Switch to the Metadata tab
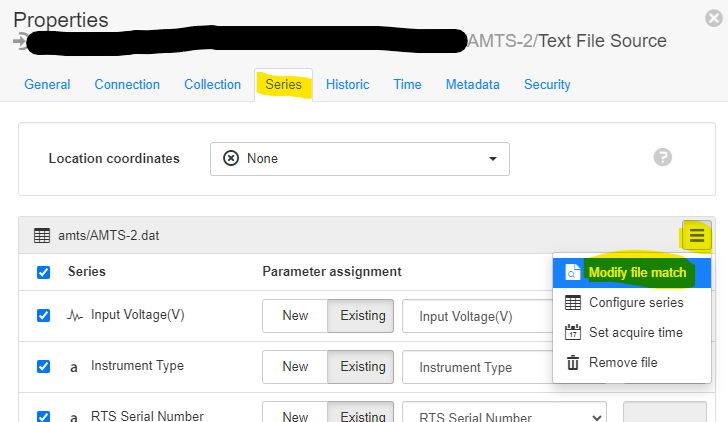The image size is (728, 422). [x=472, y=85]
